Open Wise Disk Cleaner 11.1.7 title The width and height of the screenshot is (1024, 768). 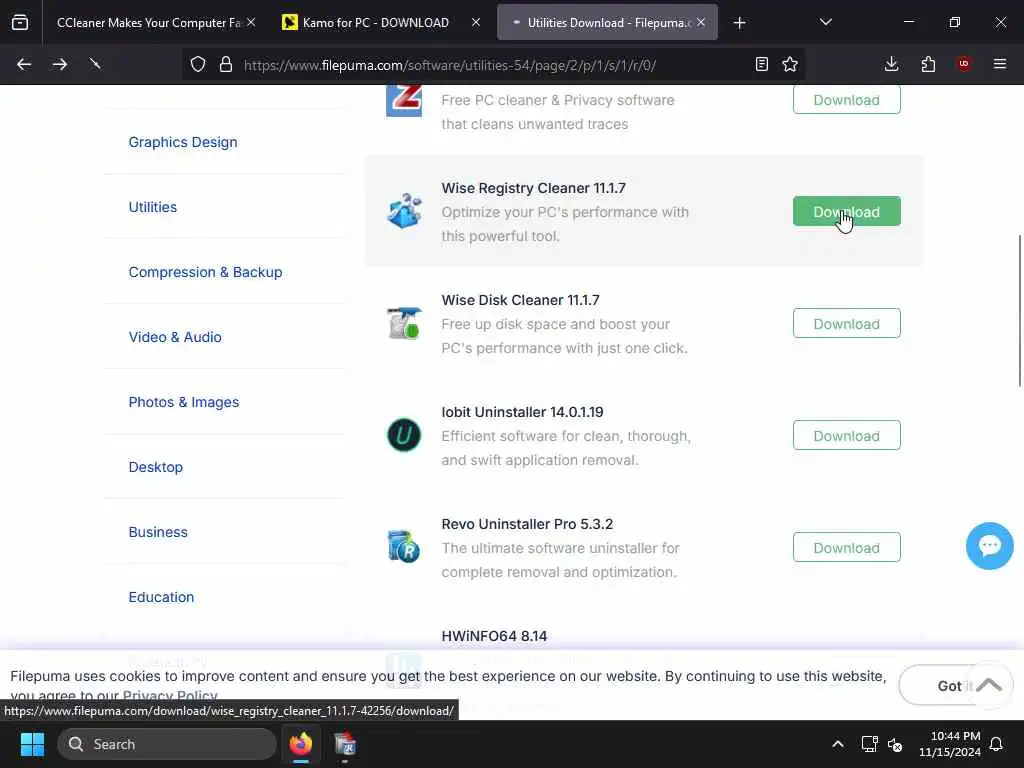point(520,300)
